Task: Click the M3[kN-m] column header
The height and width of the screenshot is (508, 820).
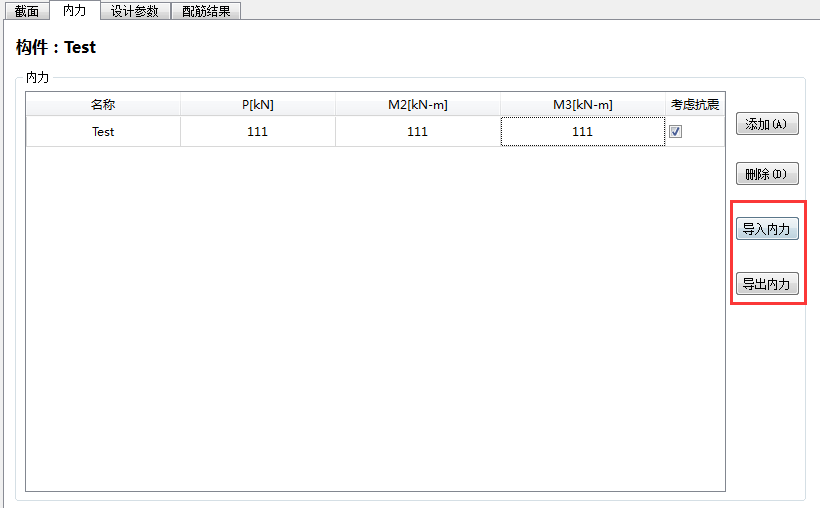Action: click(x=582, y=105)
